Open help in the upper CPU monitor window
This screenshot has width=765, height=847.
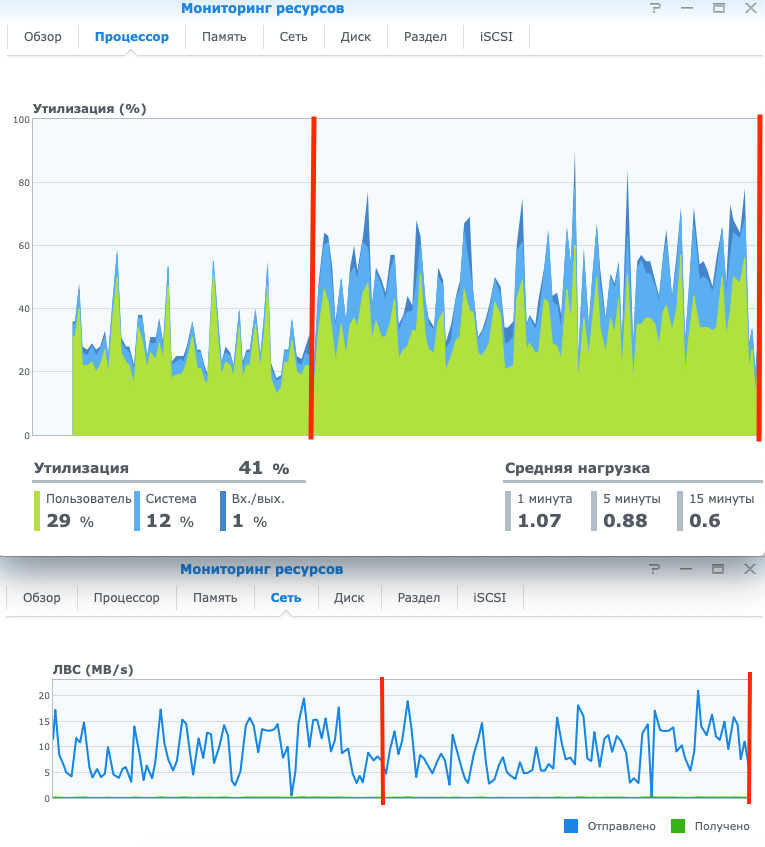656,8
